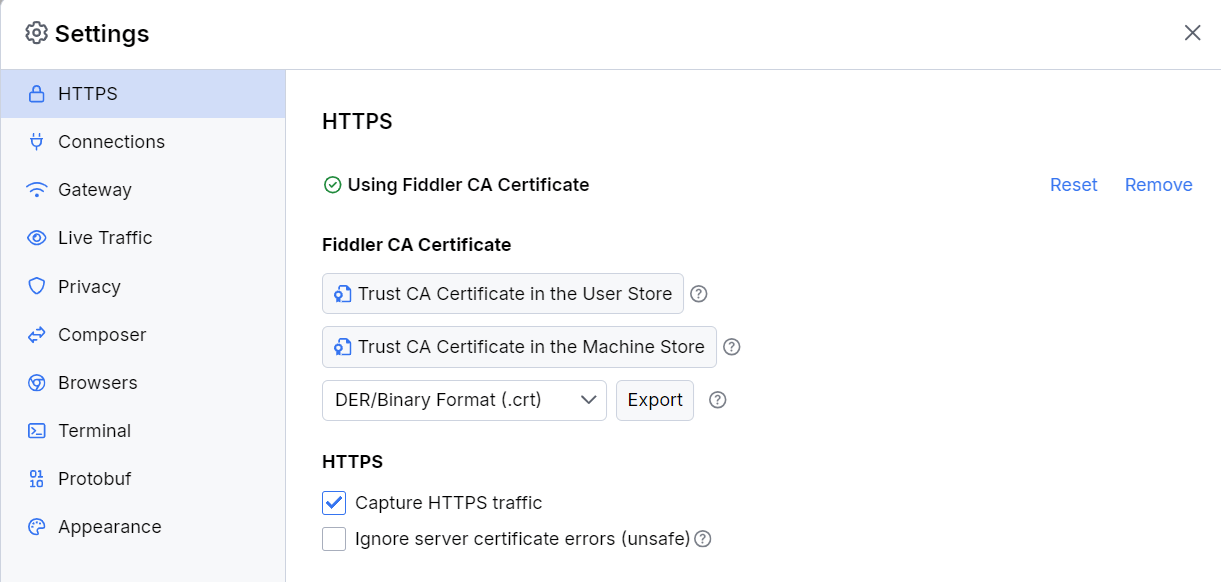Image resolution: width=1221 pixels, height=582 pixels.
Task: Click the Protobuf sidebar icon
Action: 37,478
